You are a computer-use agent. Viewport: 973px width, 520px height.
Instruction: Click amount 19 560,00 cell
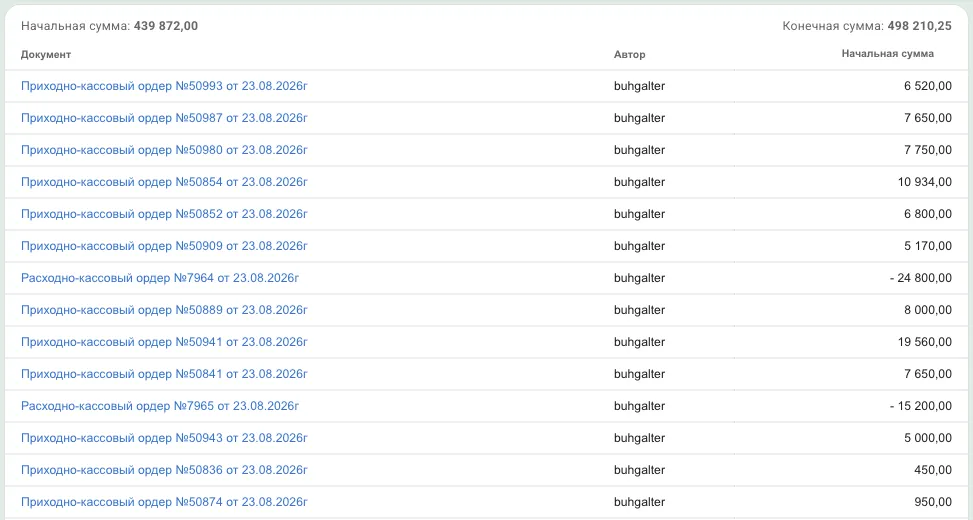pos(925,342)
